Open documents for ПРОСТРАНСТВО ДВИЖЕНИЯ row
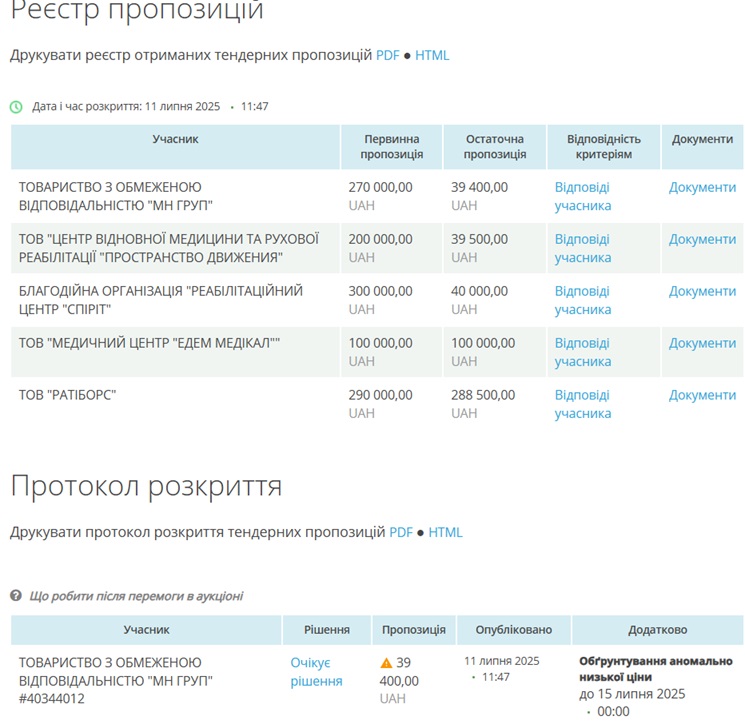The width and height of the screenshot is (745, 724). click(x=702, y=239)
